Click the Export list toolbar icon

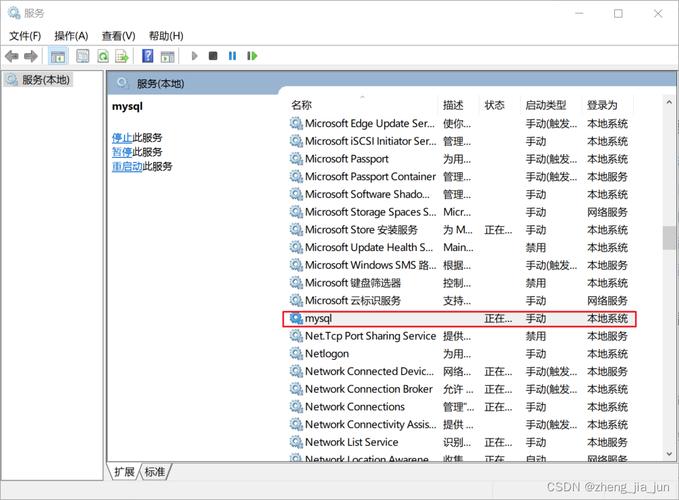122,56
